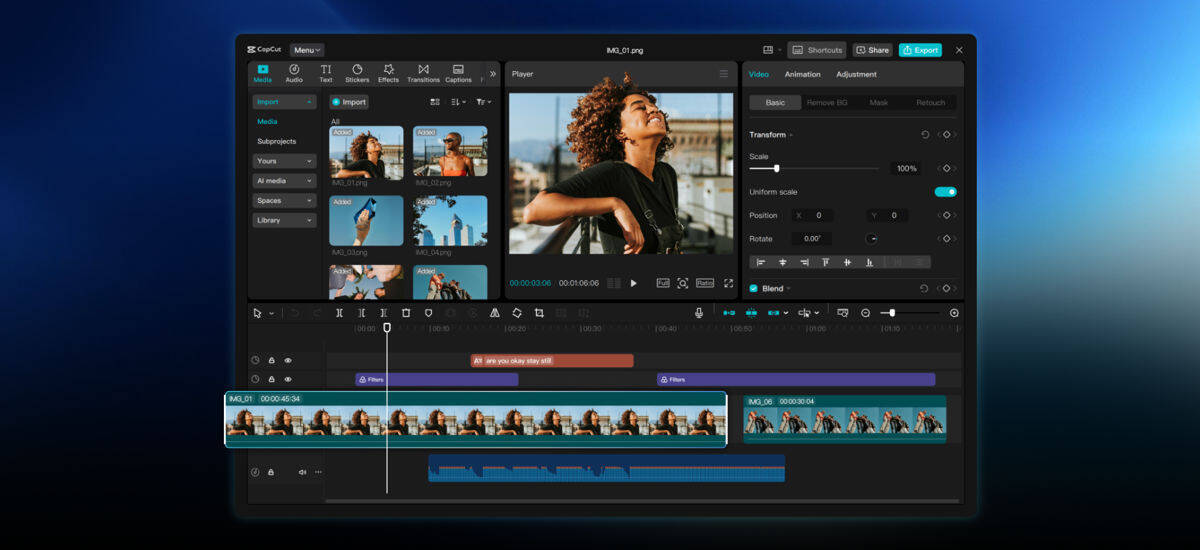The height and width of the screenshot is (550, 1200).
Task: Select the Captions tool
Action: tap(458, 73)
